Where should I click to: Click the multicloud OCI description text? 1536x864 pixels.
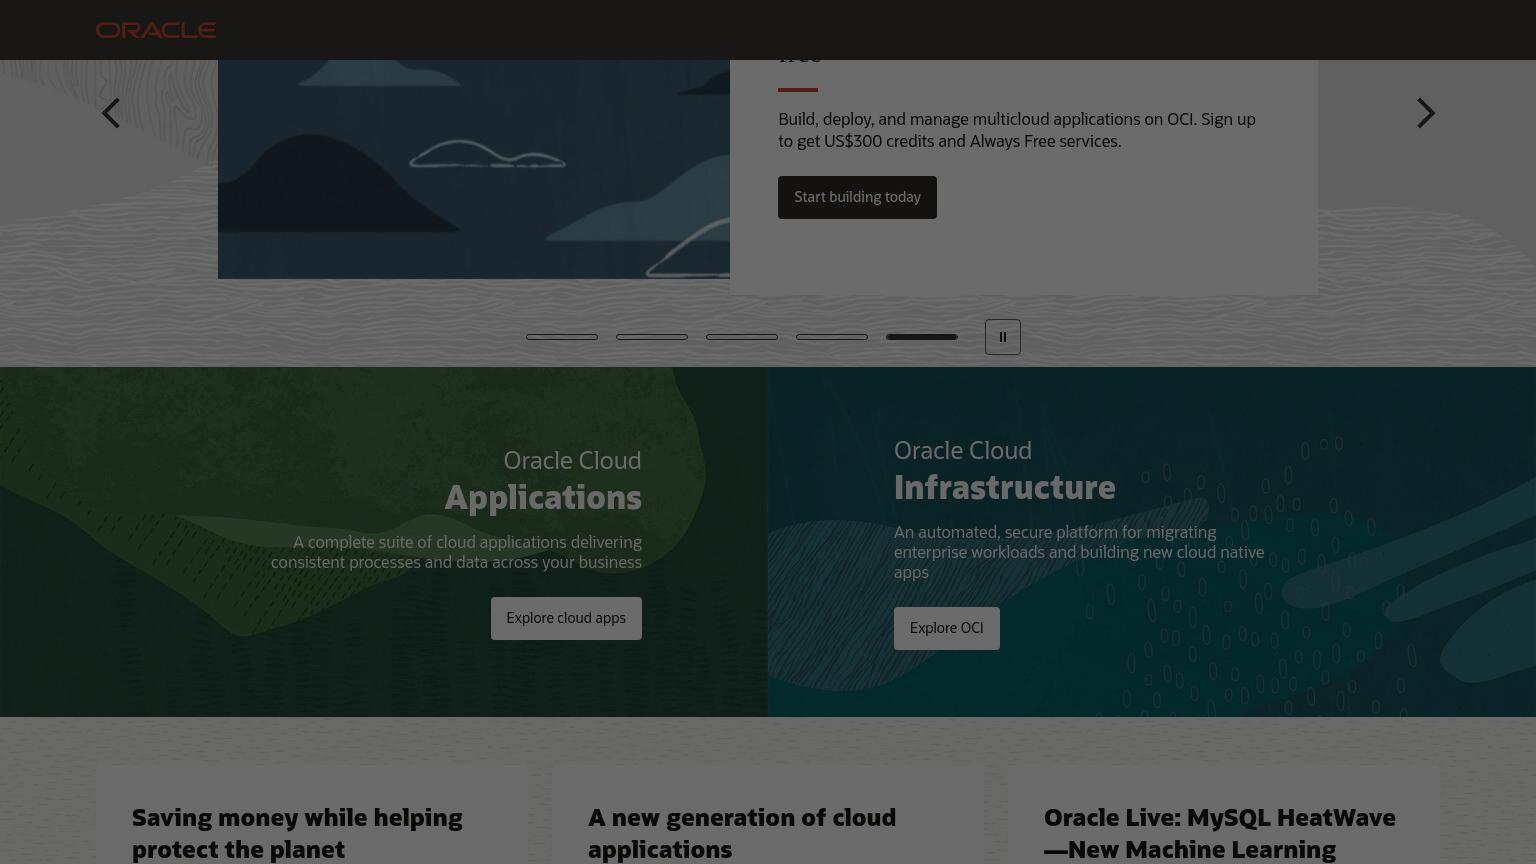(x=1017, y=130)
